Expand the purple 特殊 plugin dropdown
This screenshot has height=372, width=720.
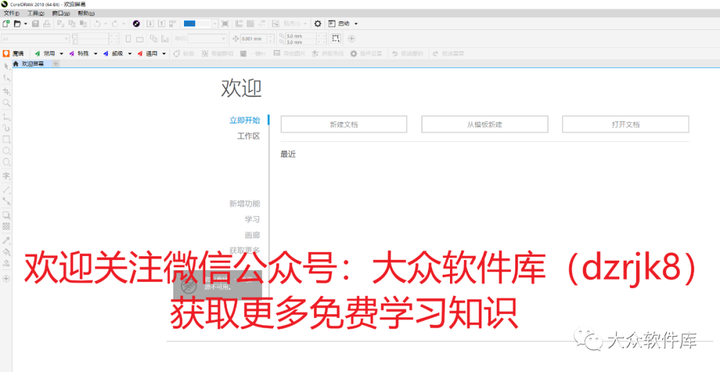tap(96, 53)
